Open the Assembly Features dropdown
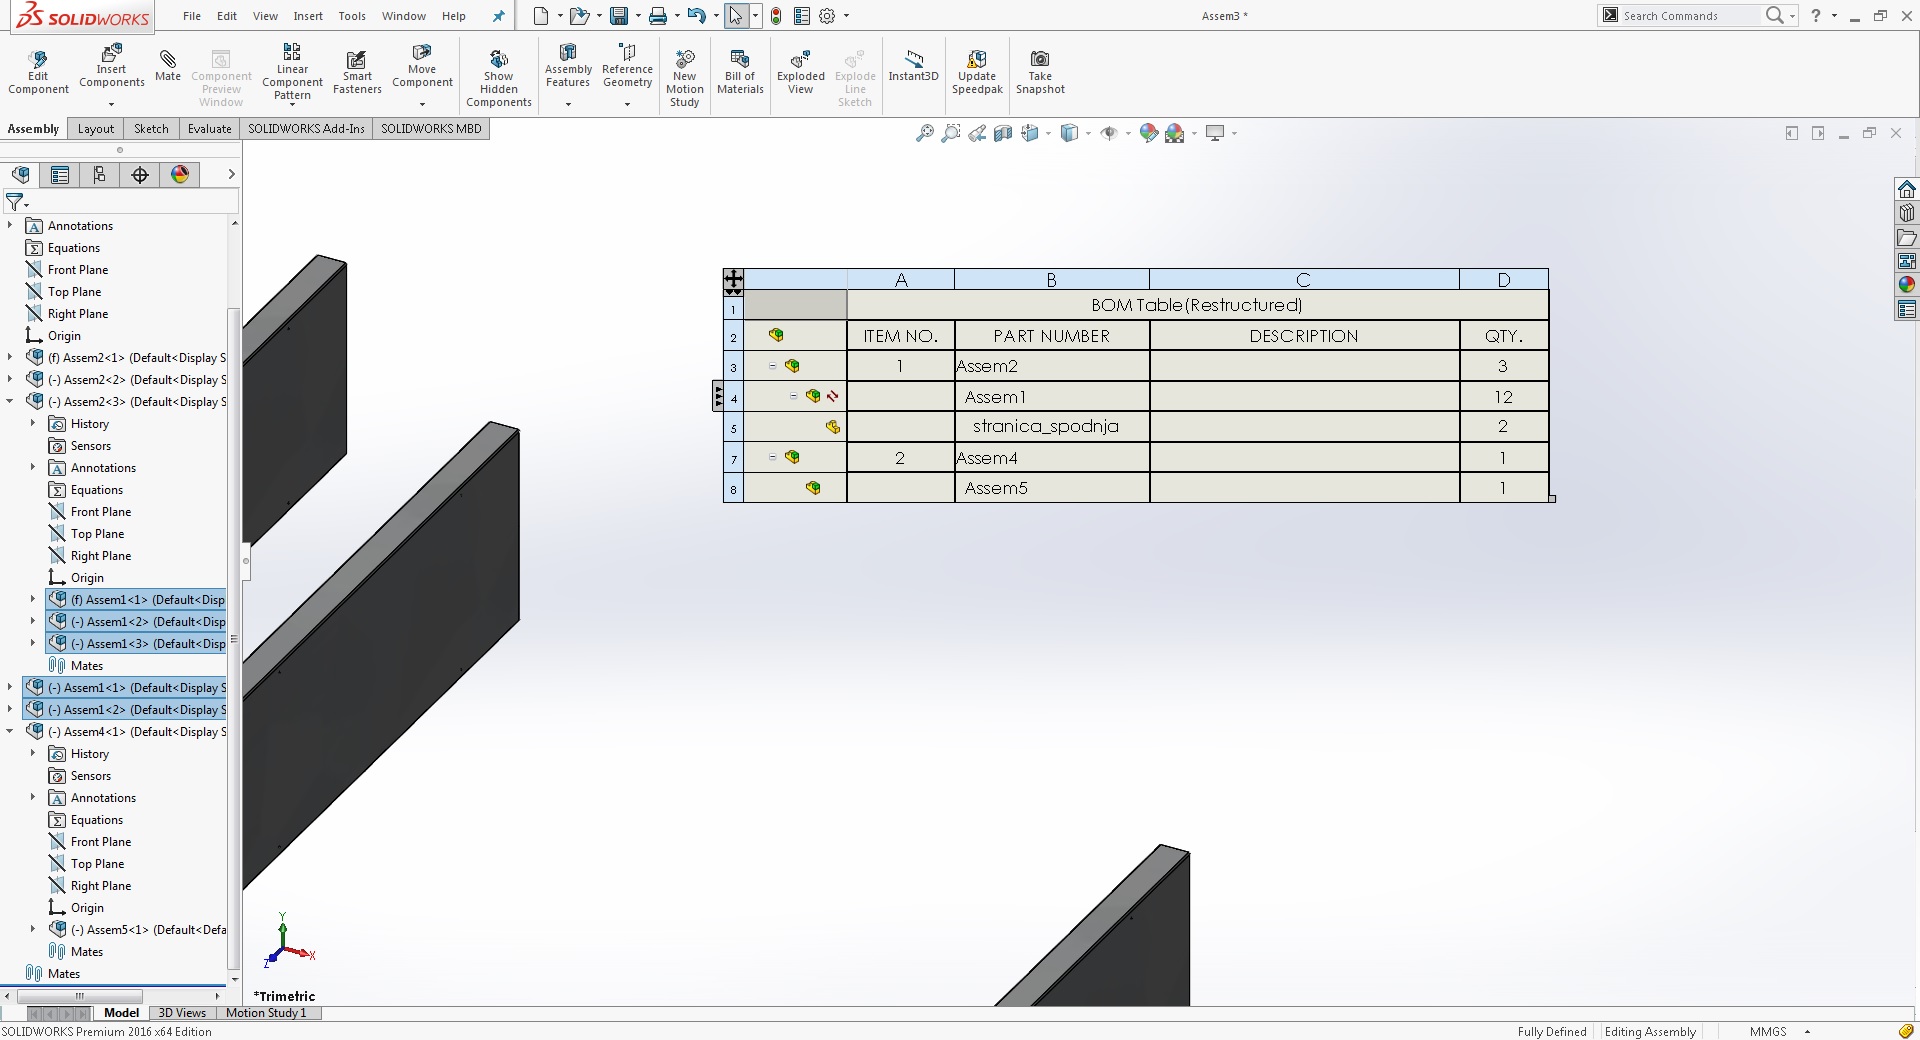Viewport: 1920px width, 1040px height. (x=568, y=104)
